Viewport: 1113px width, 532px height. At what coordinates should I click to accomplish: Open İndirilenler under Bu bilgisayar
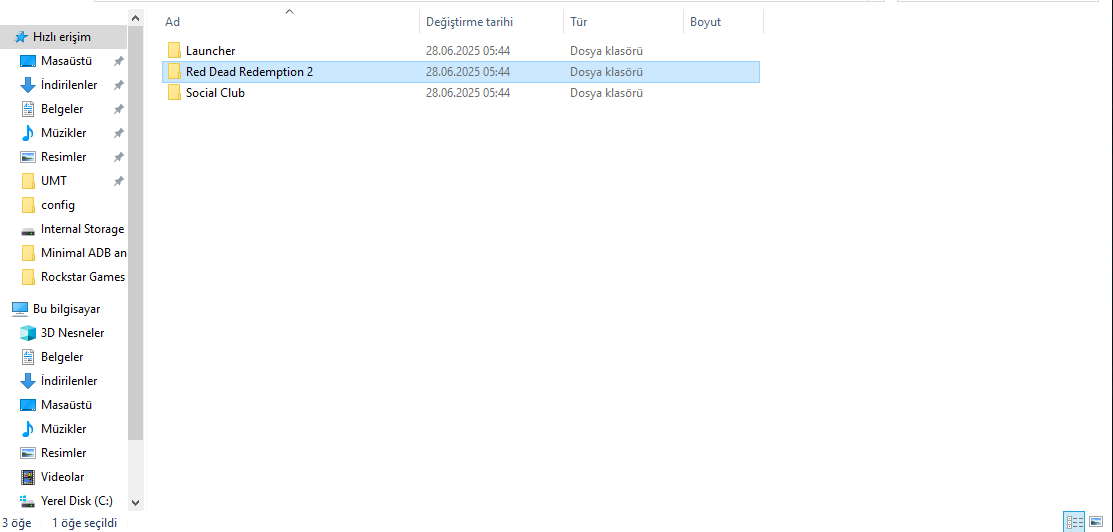(x=69, y=381)
